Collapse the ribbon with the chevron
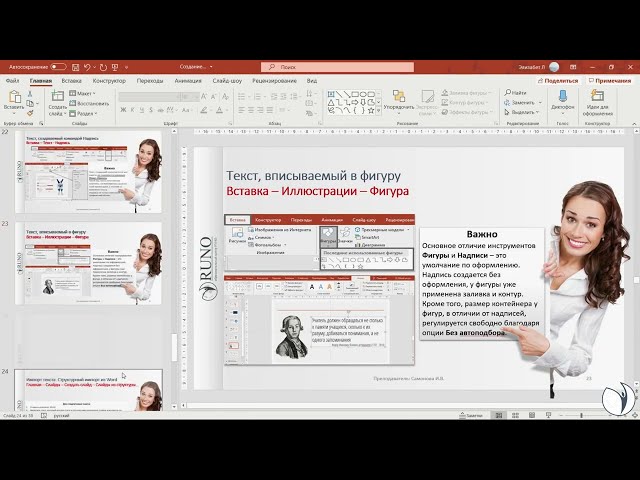 pos(634,123)
